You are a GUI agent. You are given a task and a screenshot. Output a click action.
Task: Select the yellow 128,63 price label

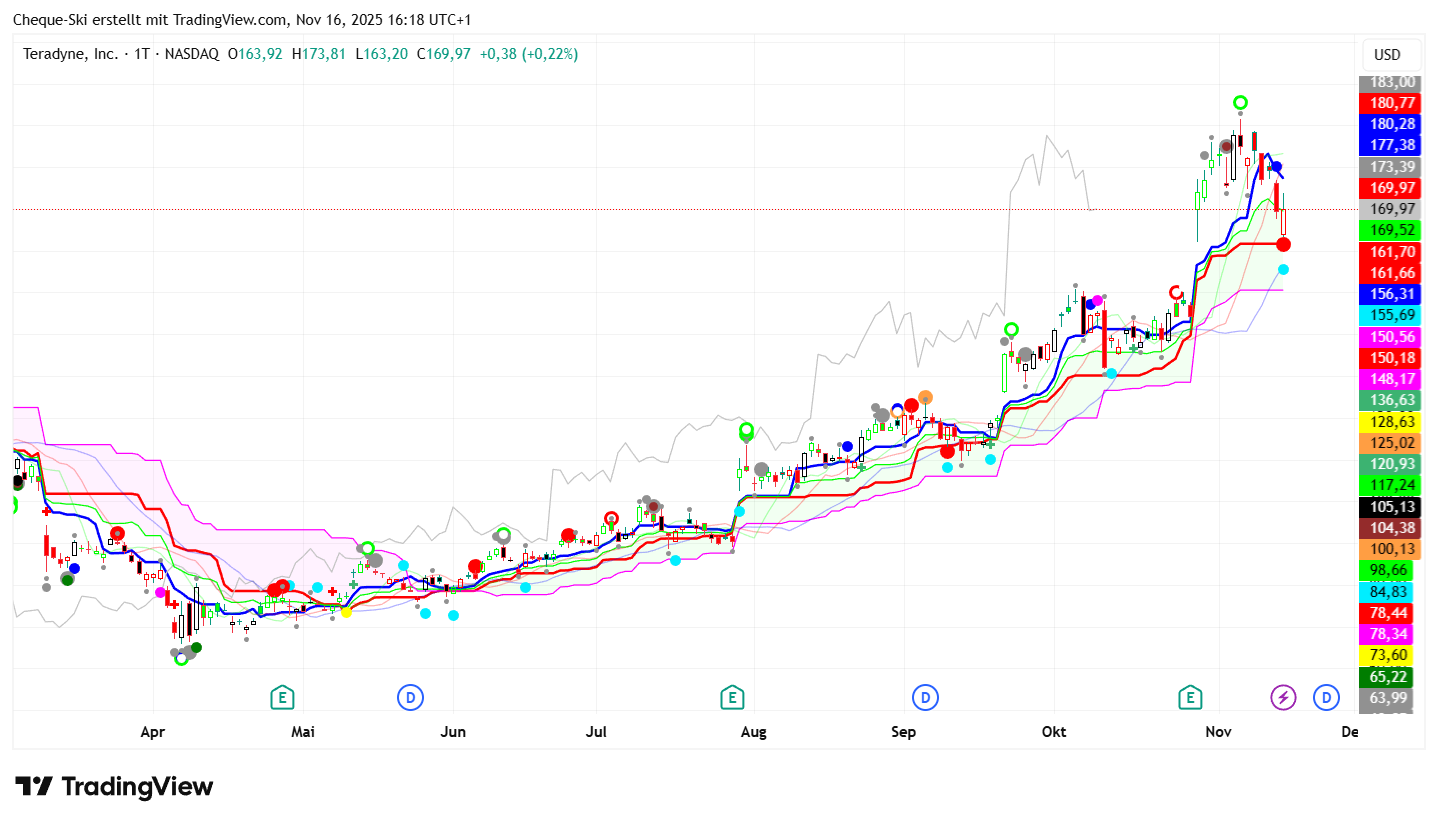click(x=1391, y=421)
